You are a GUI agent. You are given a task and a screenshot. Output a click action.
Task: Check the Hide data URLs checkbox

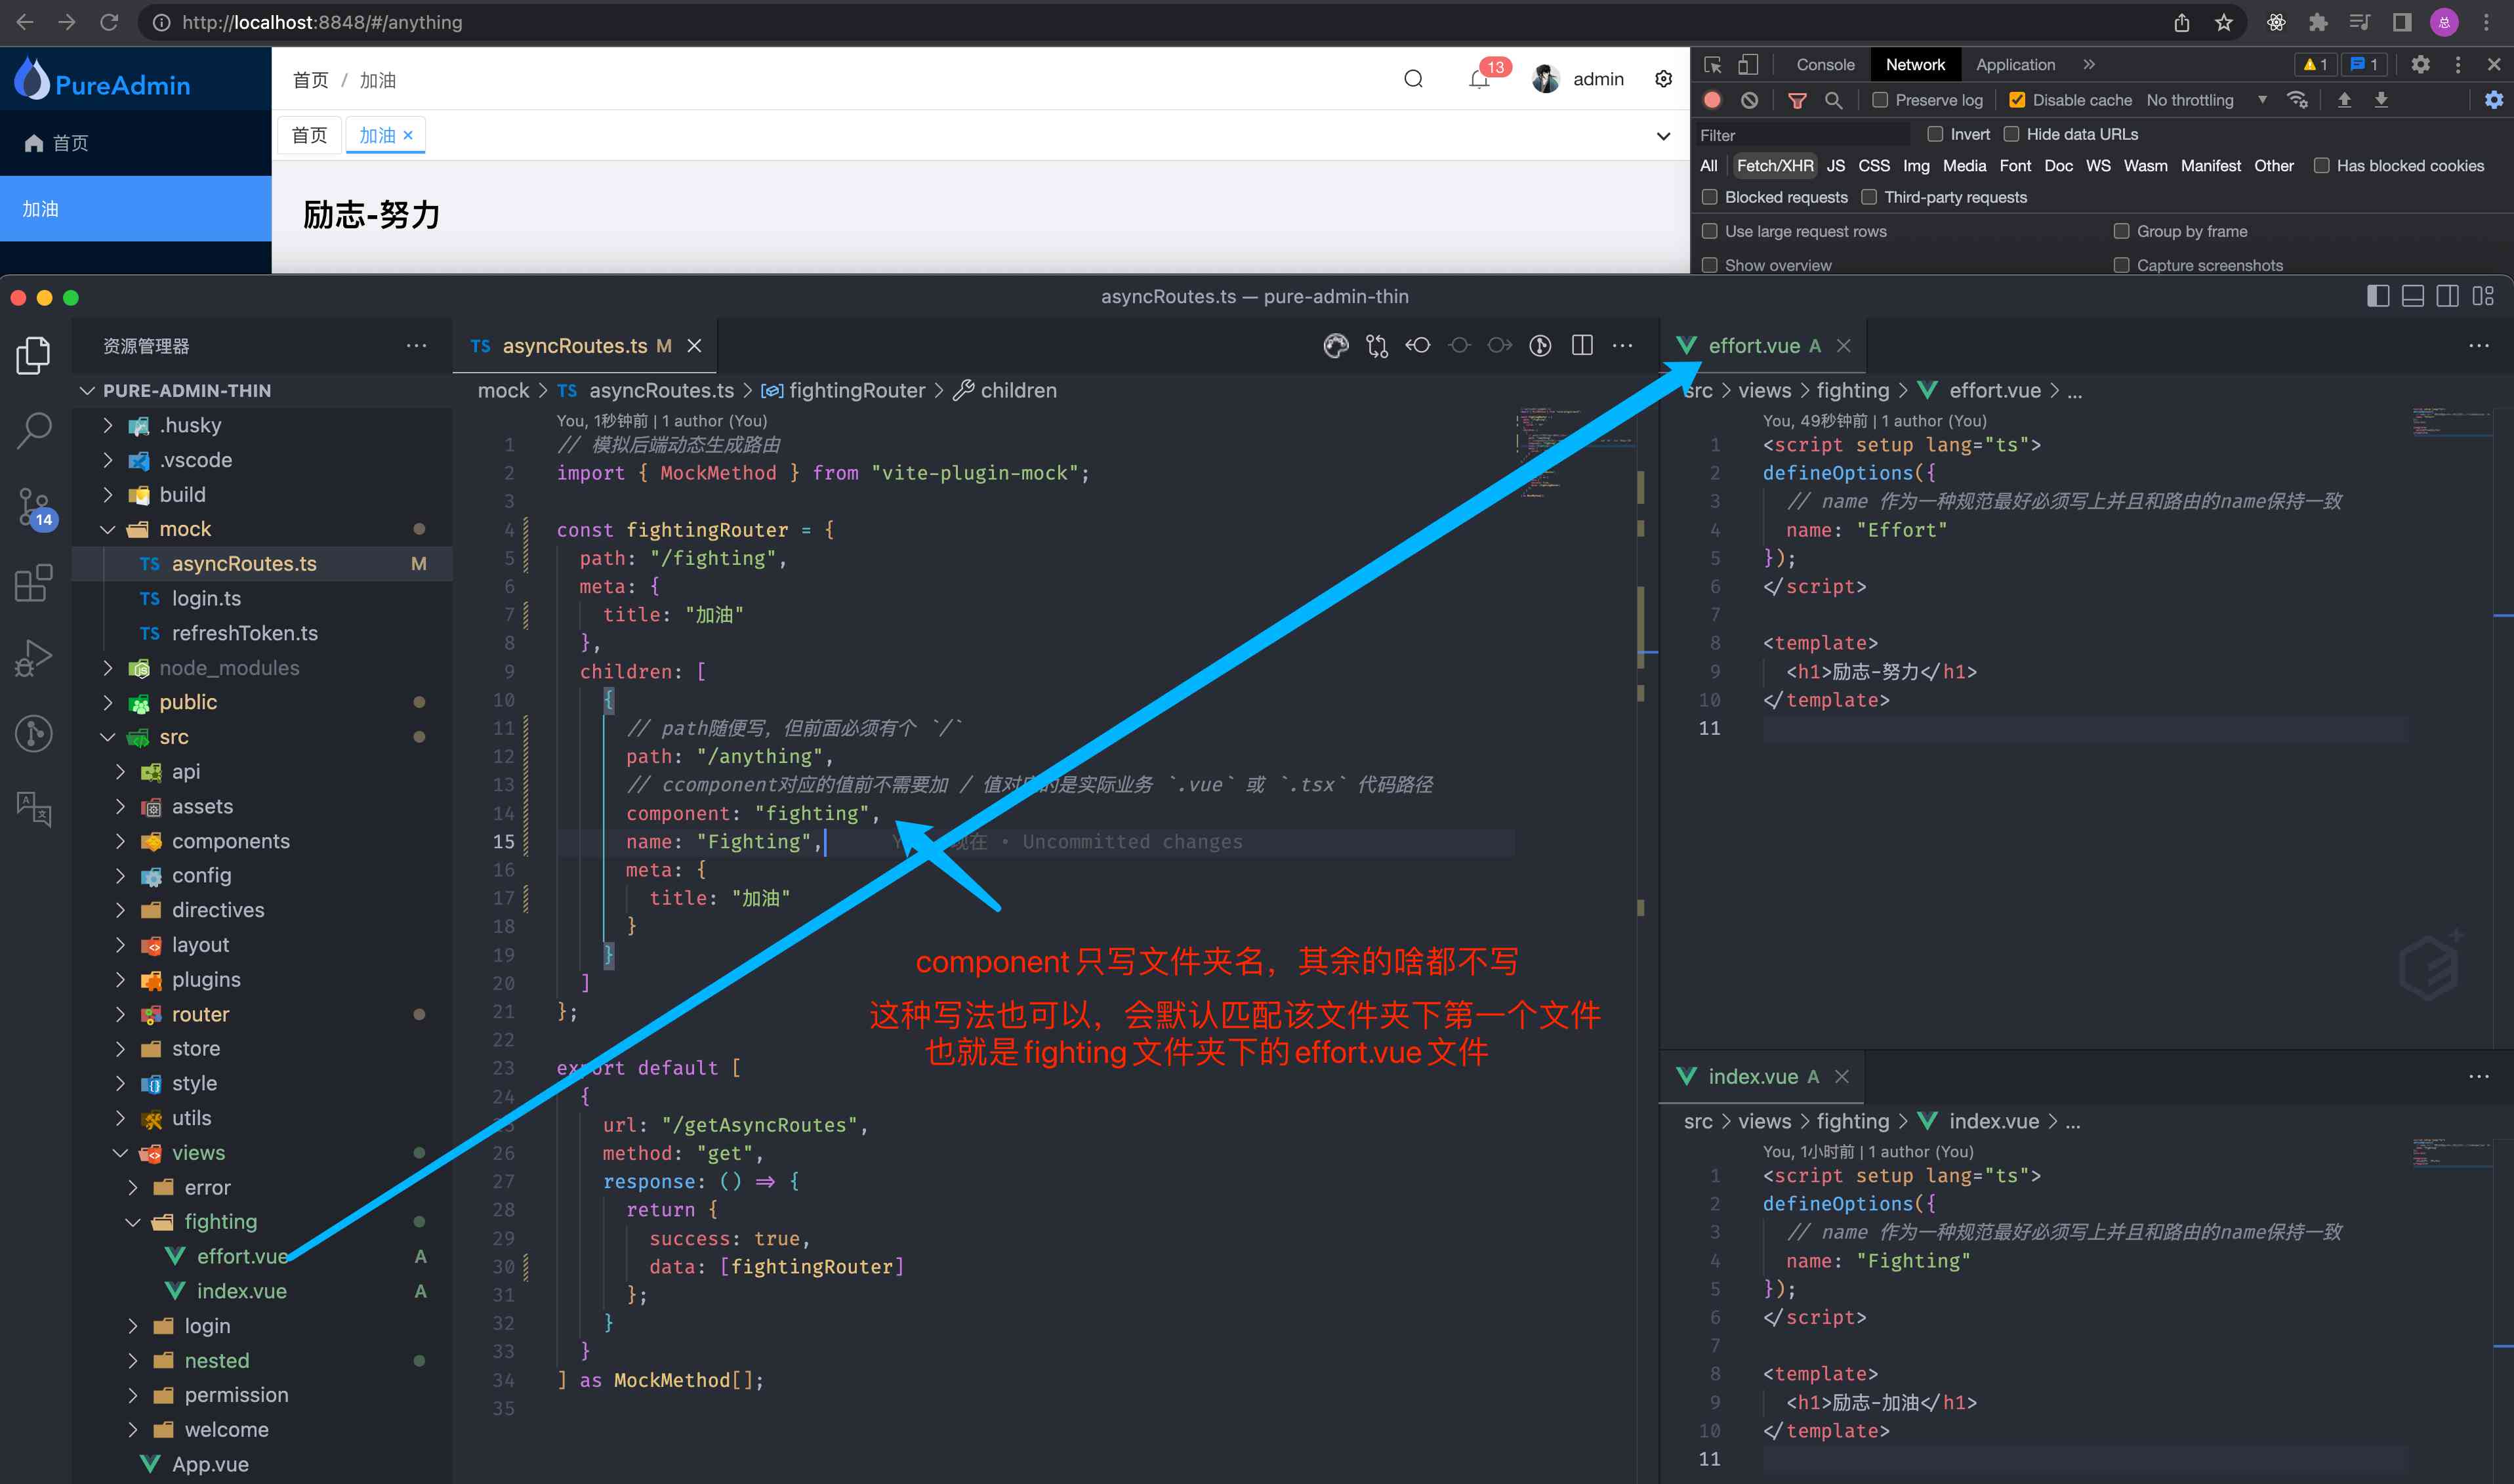click(x=2011, y=134)
